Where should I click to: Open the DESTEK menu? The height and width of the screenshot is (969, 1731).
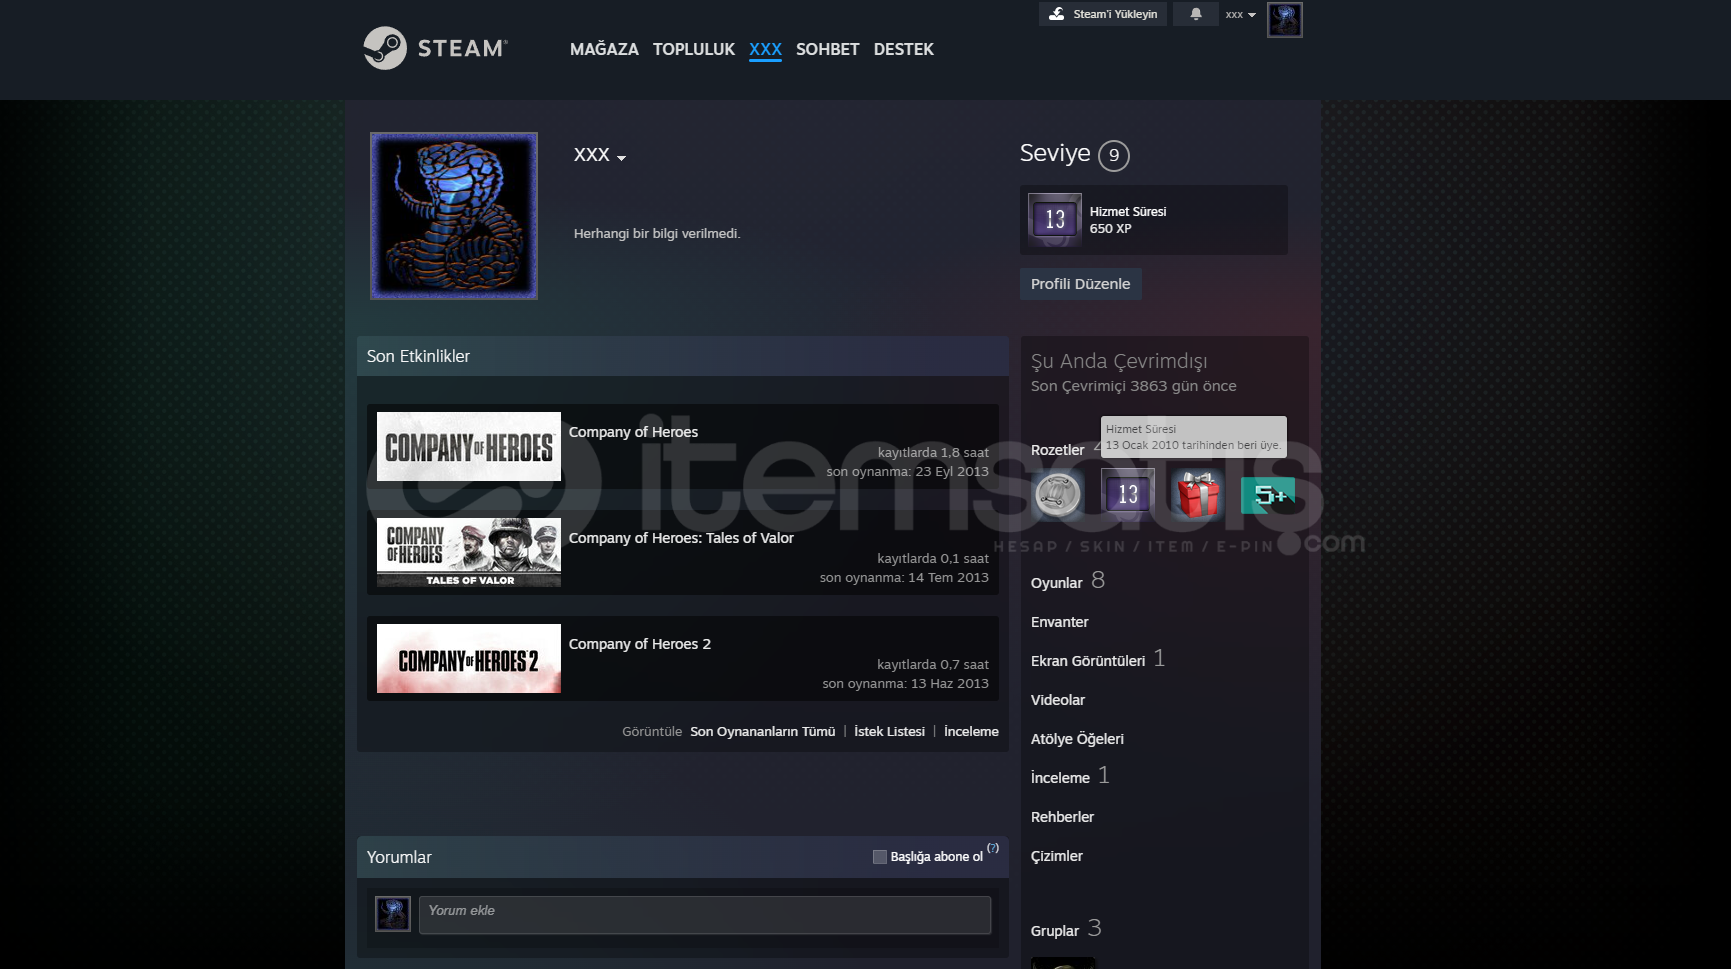point(903,49)
